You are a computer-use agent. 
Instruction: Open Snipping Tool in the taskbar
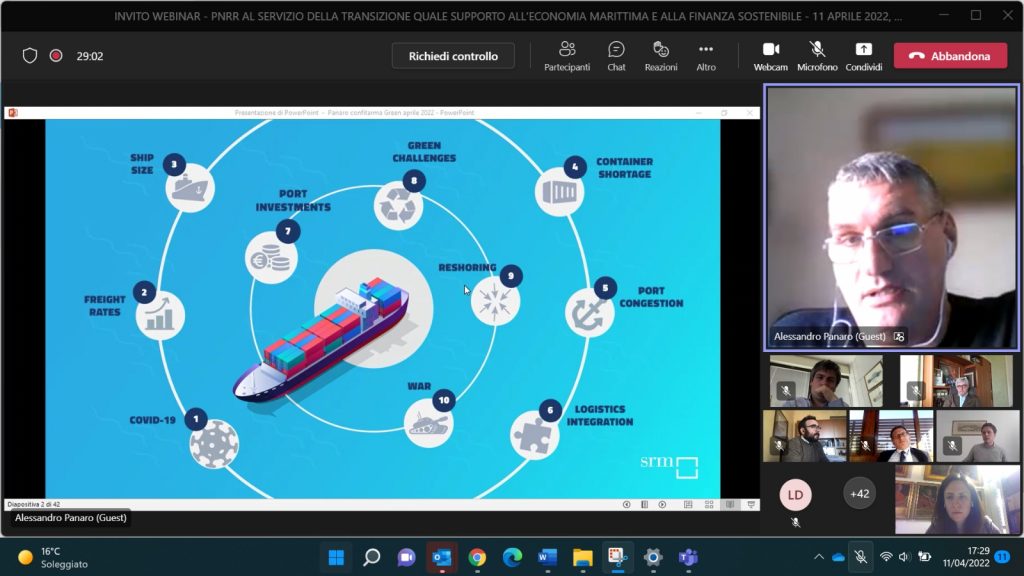(x=617, y=557)
